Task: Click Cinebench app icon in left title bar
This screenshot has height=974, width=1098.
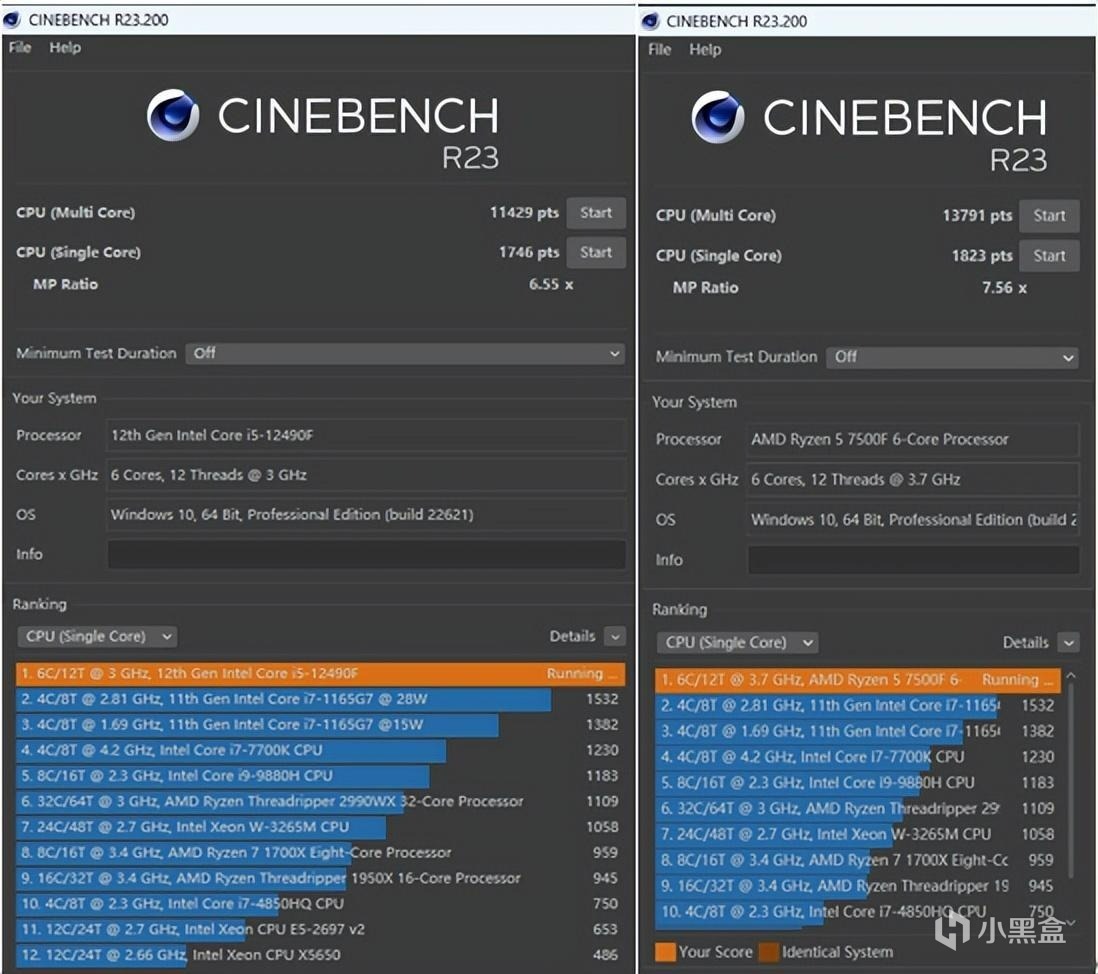Action: [x=11, y=20]
